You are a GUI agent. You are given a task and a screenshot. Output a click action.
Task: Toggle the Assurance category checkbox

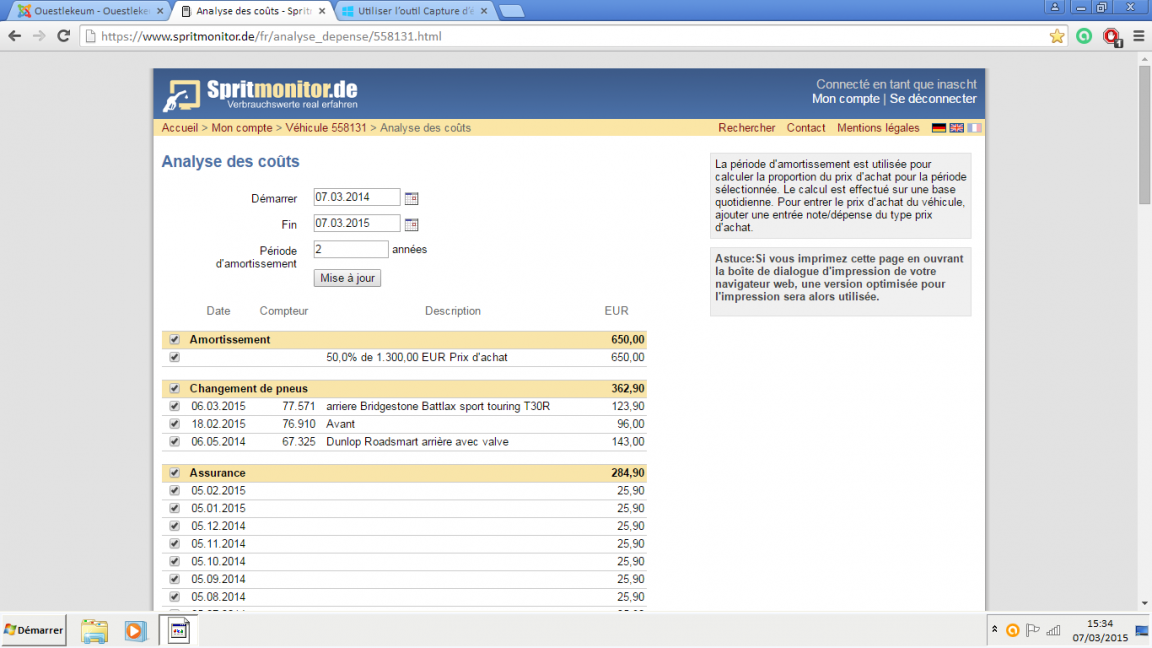pyautogui.click(x=174, y=473)
